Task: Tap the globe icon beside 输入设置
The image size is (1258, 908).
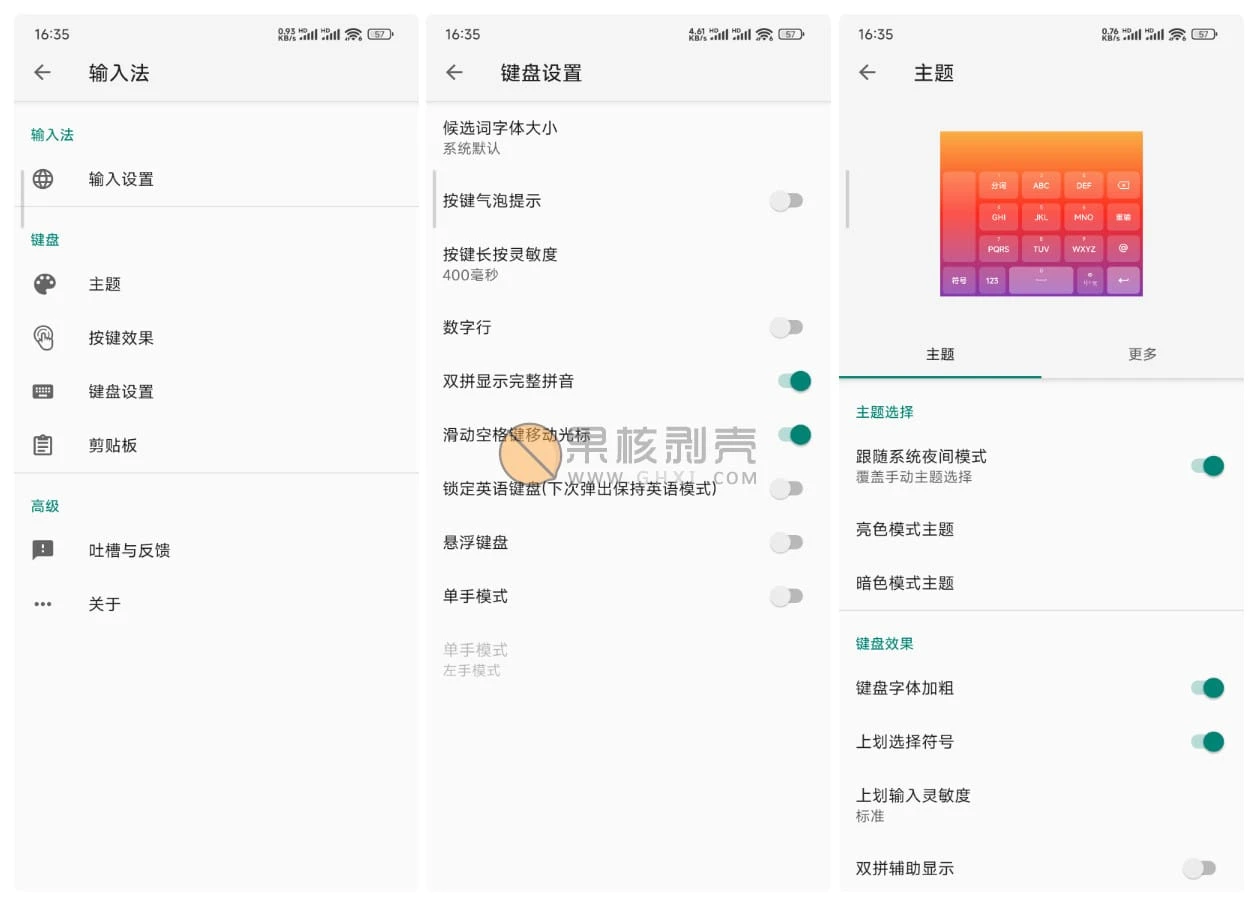Action: point(43,179)
